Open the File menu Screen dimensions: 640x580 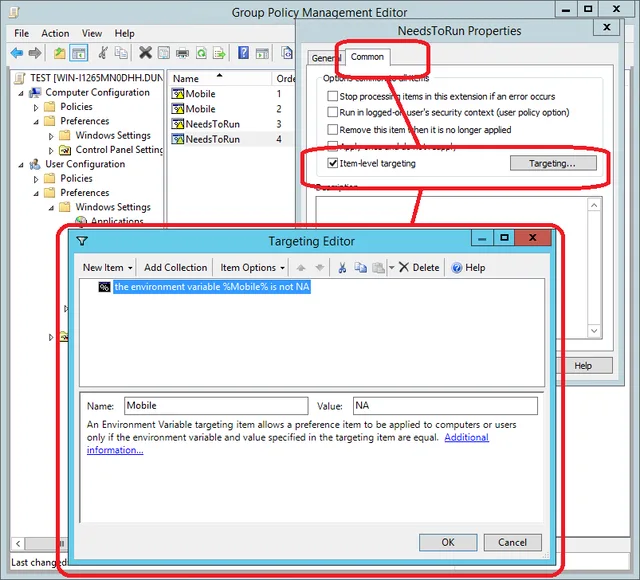click(x=22, y=33)
